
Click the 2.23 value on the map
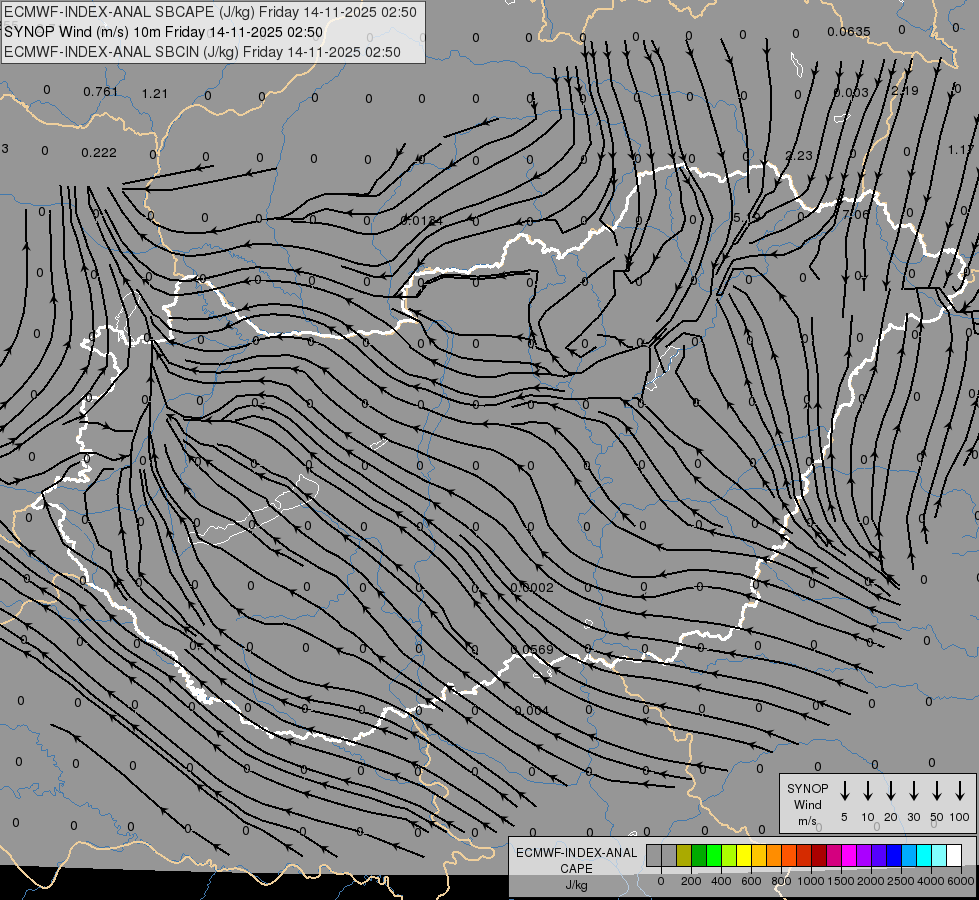pos(799,155)
